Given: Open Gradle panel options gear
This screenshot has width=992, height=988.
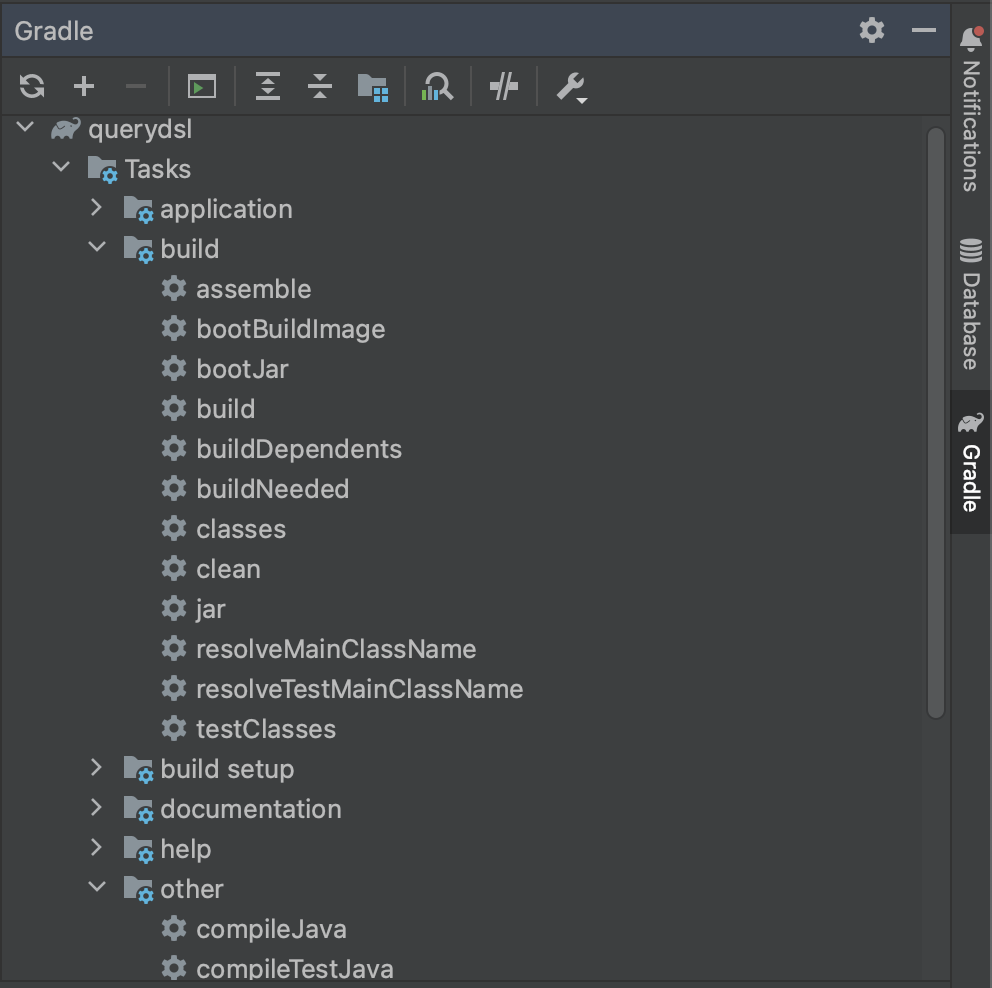Looking at the screenshot, I should click(871, 30).
